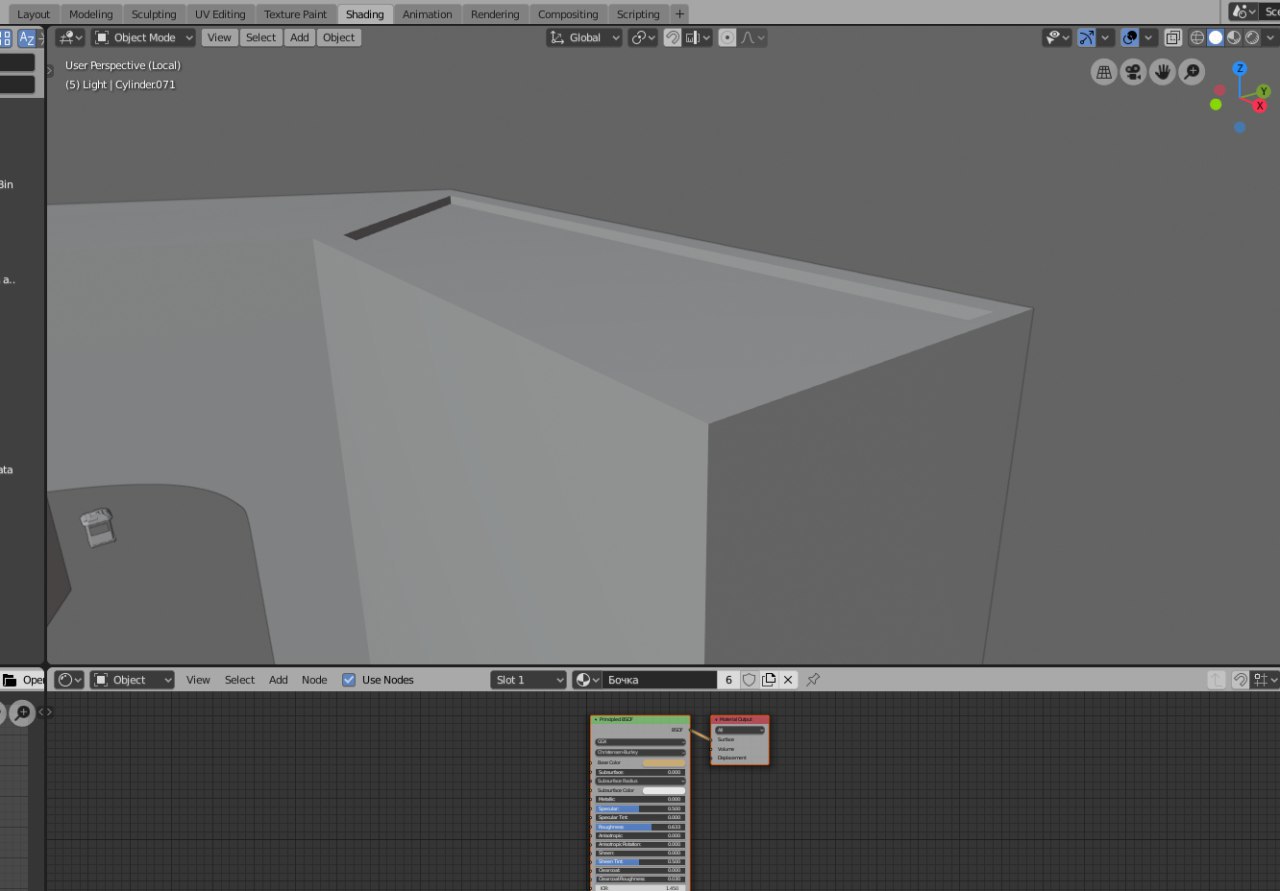The width and height of the screenshot is (1280, 891).
Task: Click the Бочка material name field
Action: point(660,680)
